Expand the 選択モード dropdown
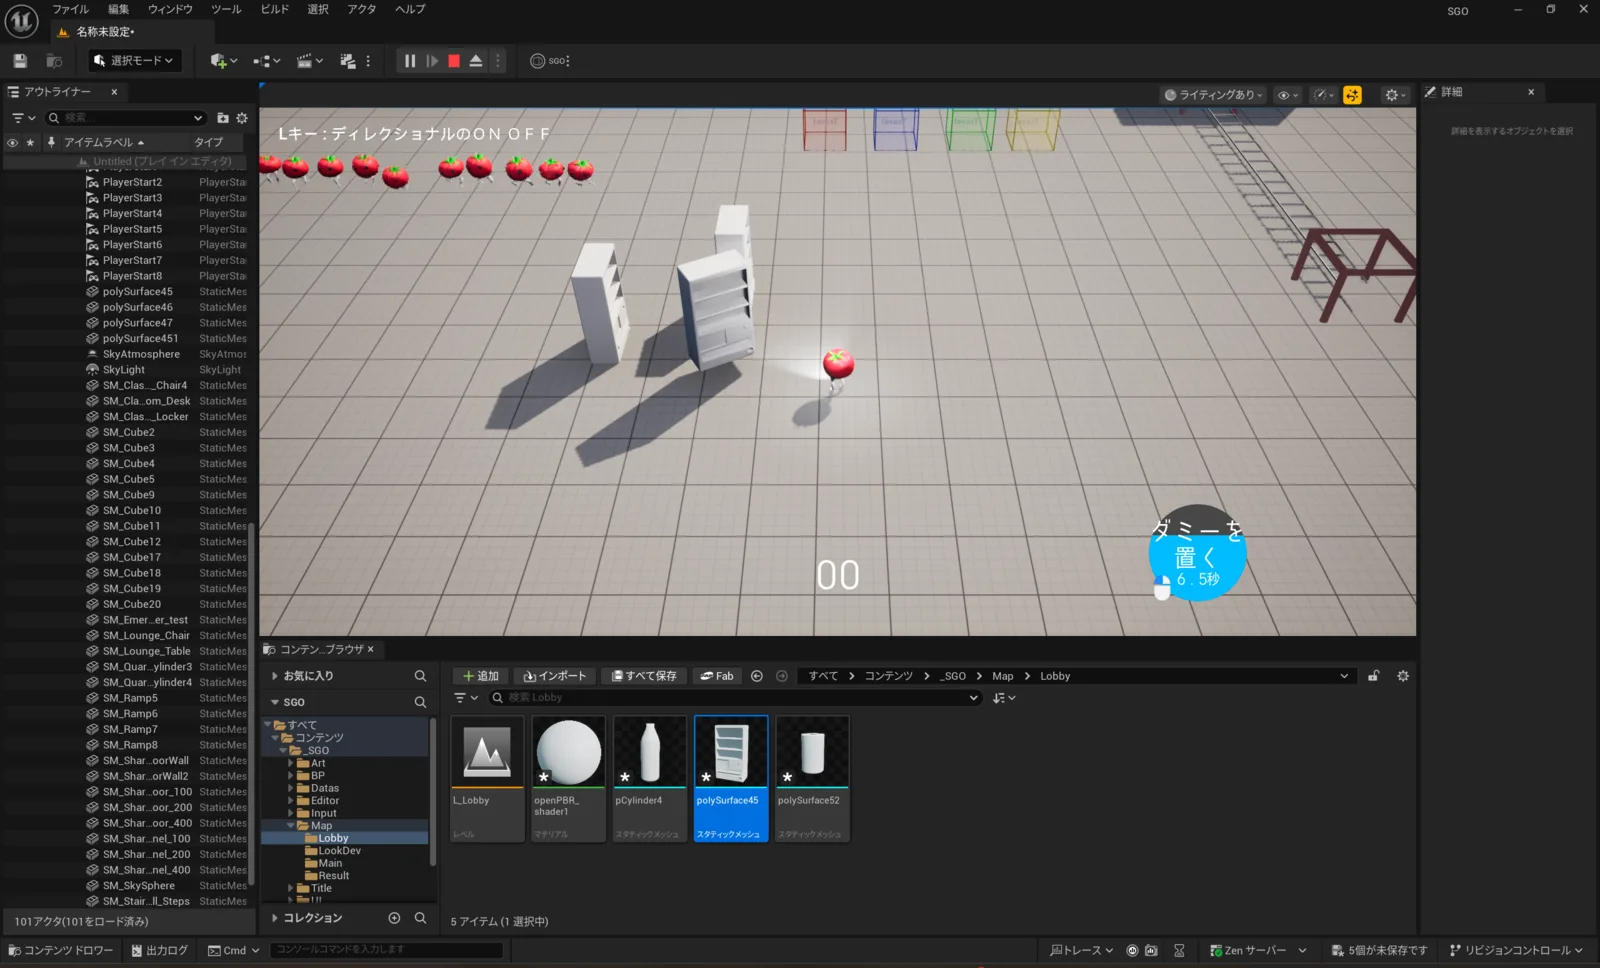 [135, 61]
